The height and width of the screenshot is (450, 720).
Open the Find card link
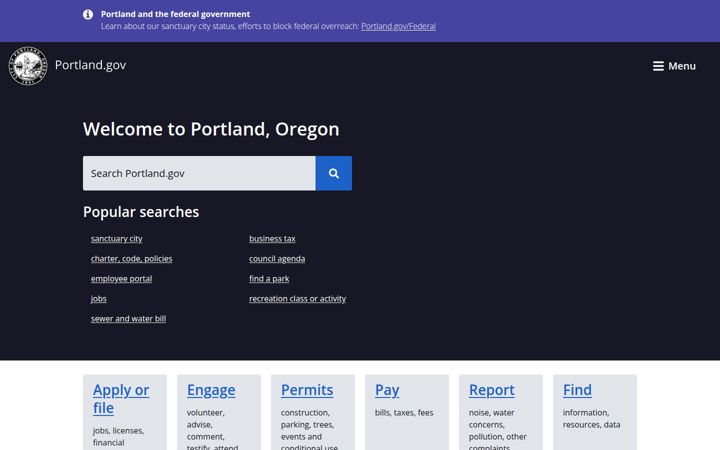577,390
